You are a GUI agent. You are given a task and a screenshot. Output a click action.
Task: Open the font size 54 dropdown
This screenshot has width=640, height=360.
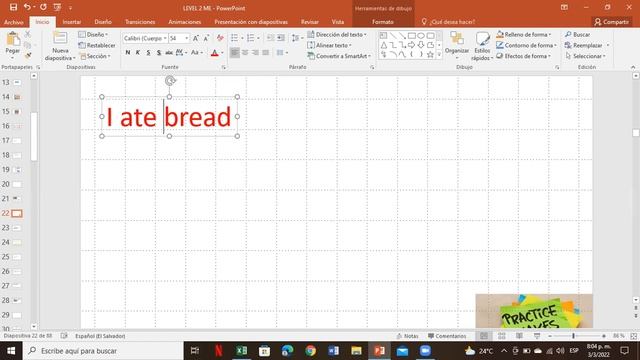pyautogui.click(x=187, y=38)
